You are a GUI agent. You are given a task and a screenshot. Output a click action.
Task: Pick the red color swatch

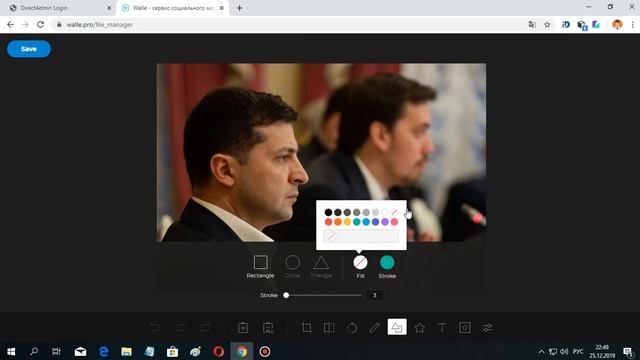(328, 222)
